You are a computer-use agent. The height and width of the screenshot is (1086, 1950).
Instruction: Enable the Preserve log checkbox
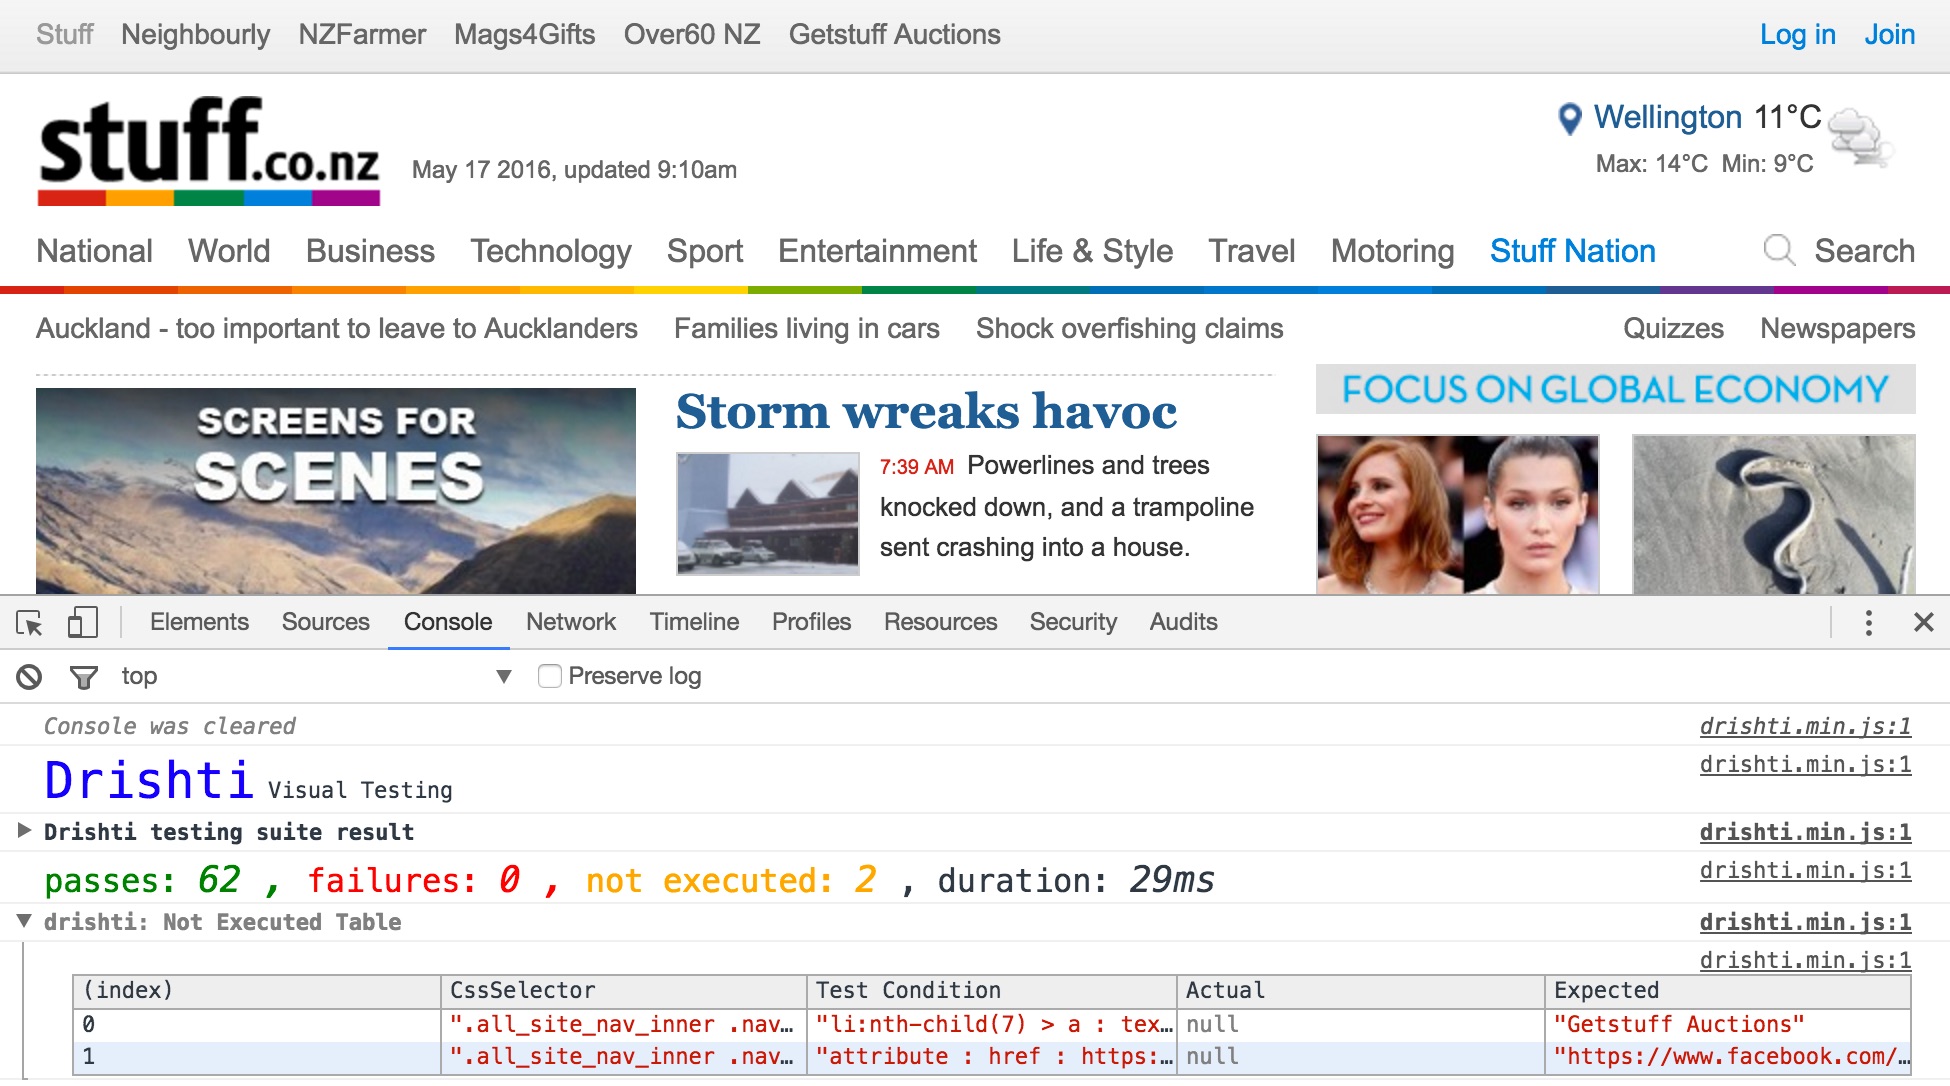(x=550, y=677)
